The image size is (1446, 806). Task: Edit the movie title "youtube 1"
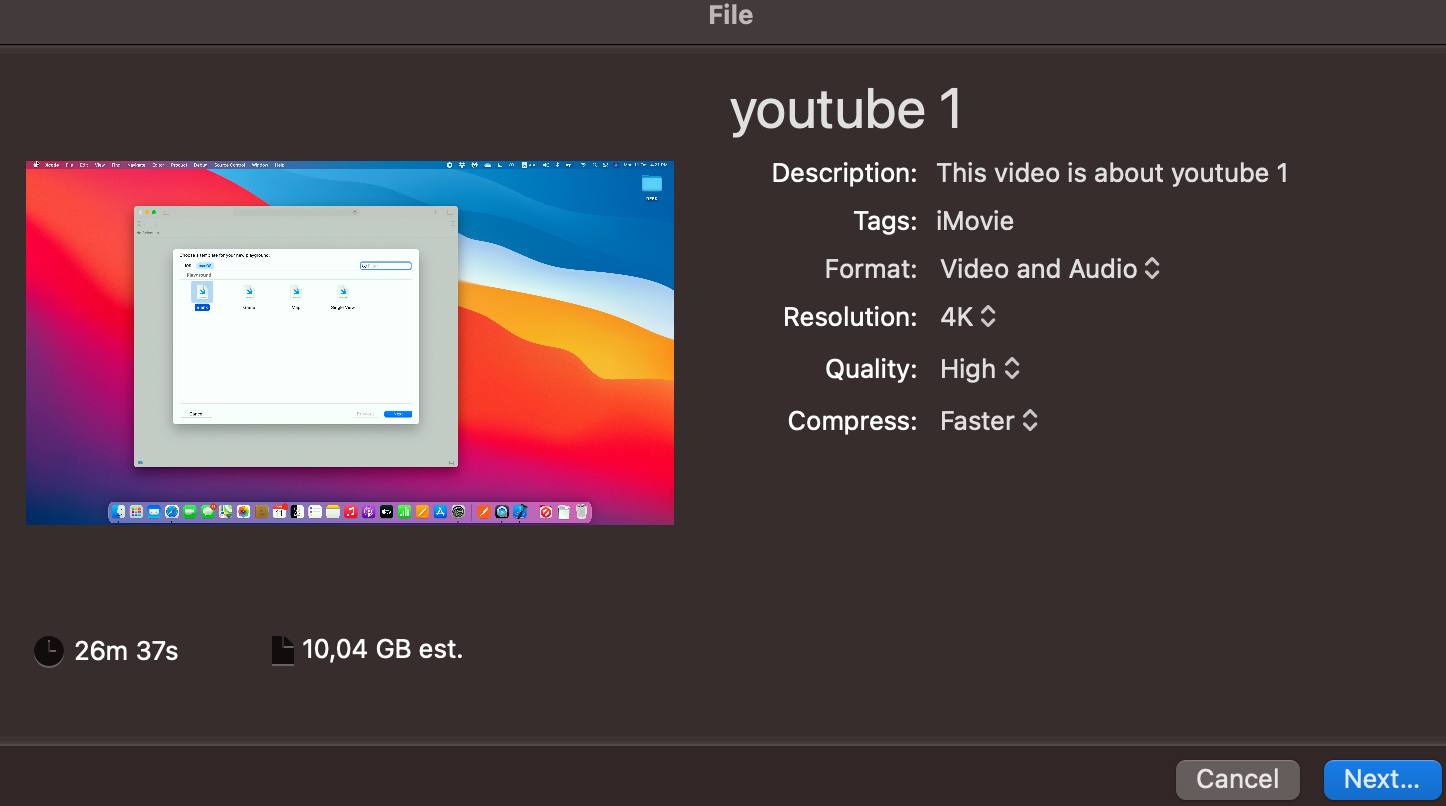click(846, 110)
